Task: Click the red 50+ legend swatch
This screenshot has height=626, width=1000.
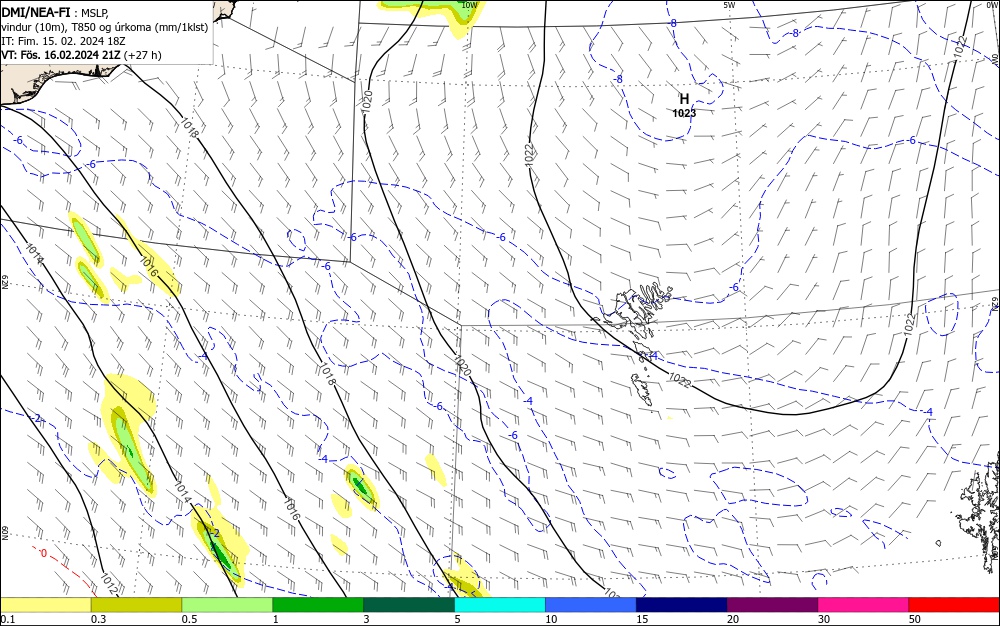Action: [954, 605]
